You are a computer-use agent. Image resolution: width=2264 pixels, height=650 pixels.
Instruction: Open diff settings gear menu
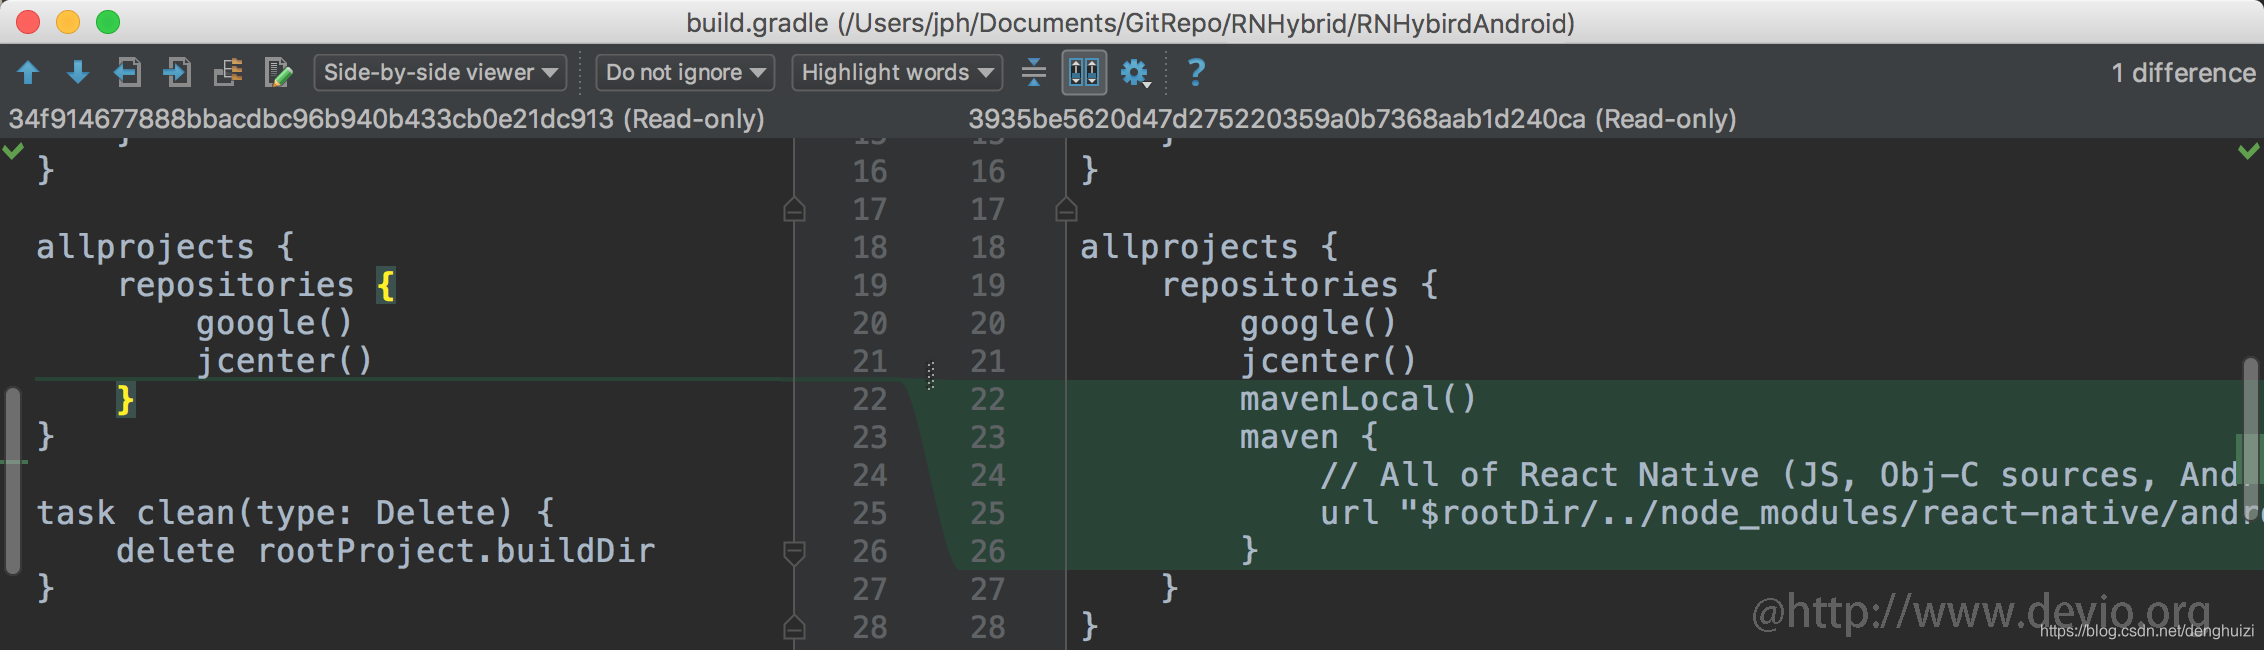[x=1135, y=72]
